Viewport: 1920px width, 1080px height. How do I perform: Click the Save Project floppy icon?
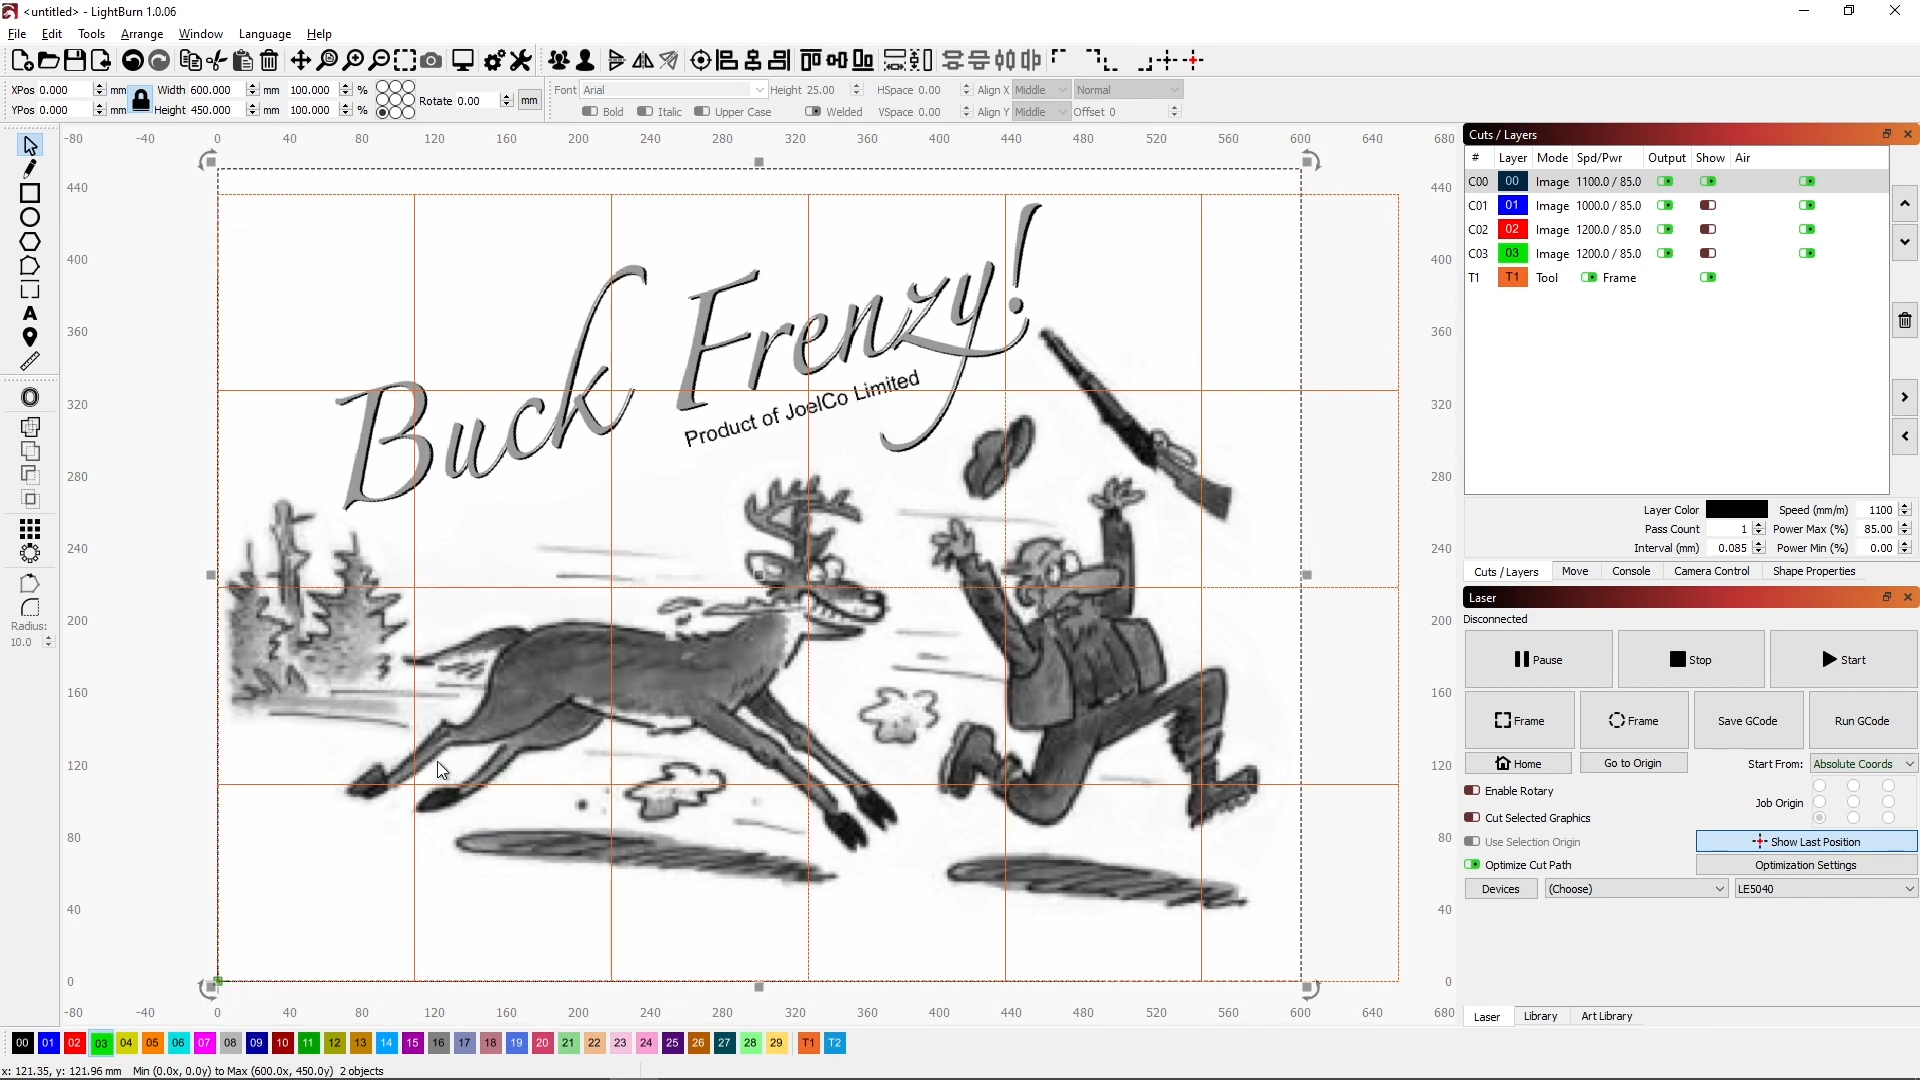point(75,61)
